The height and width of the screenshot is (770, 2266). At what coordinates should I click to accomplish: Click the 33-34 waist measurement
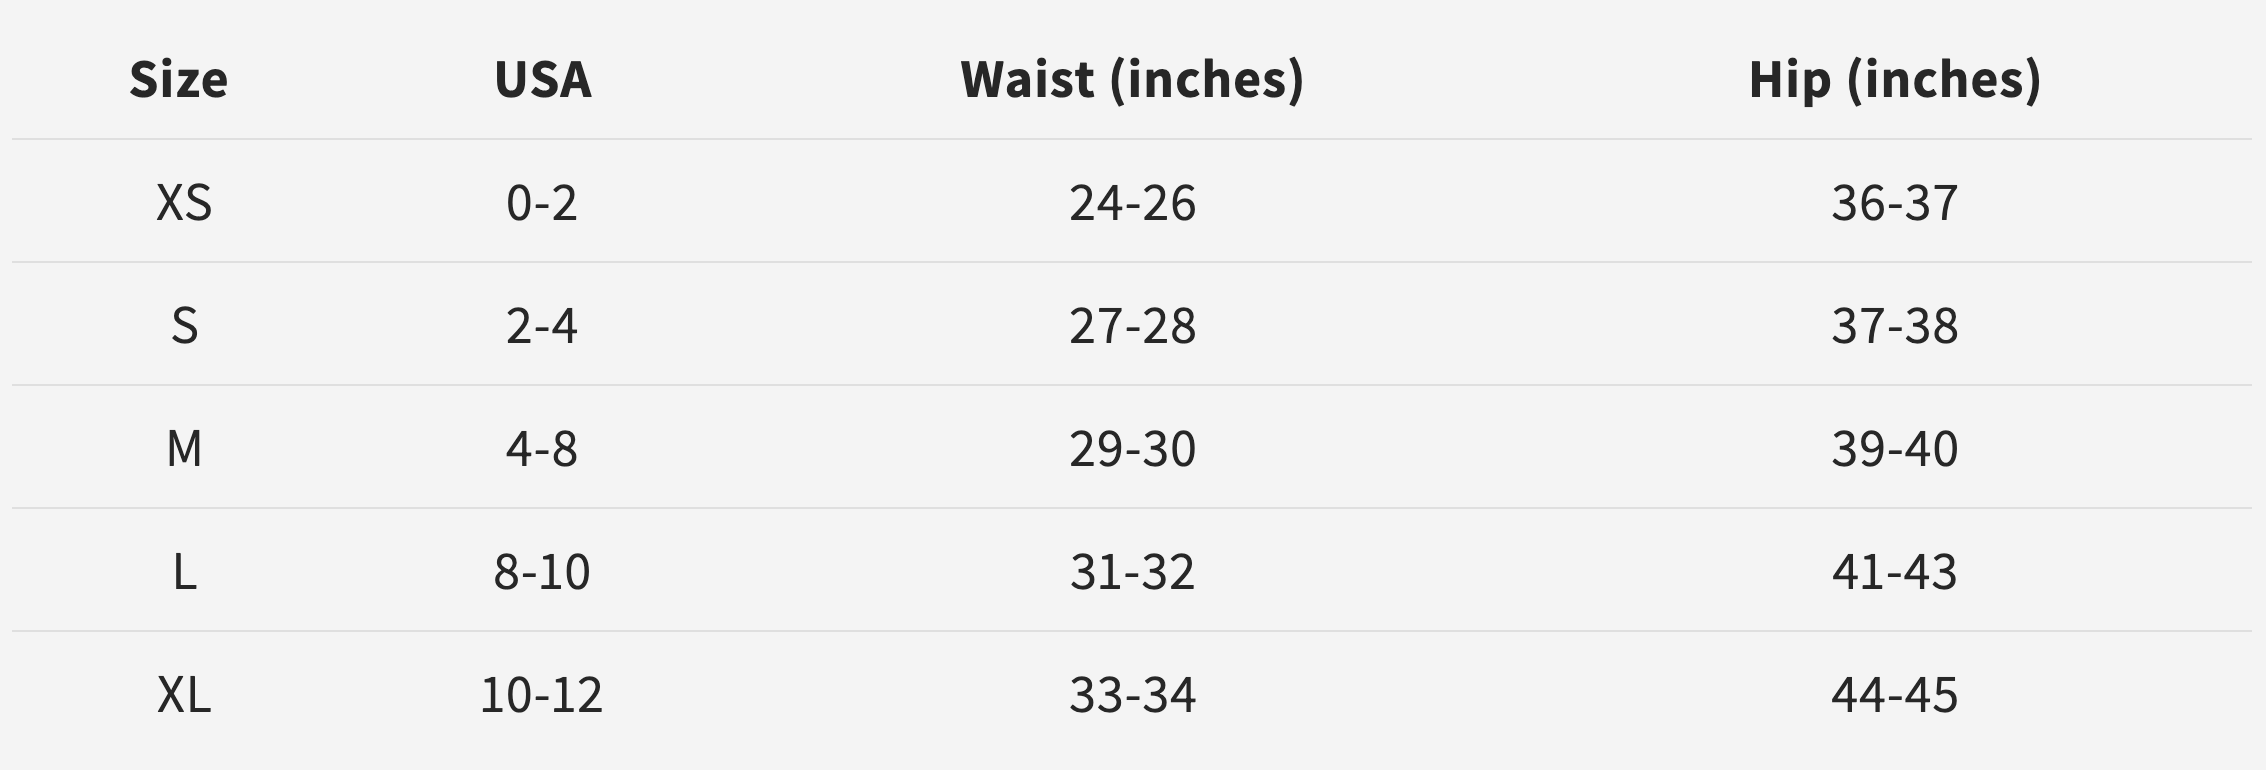coord(1132,695)
